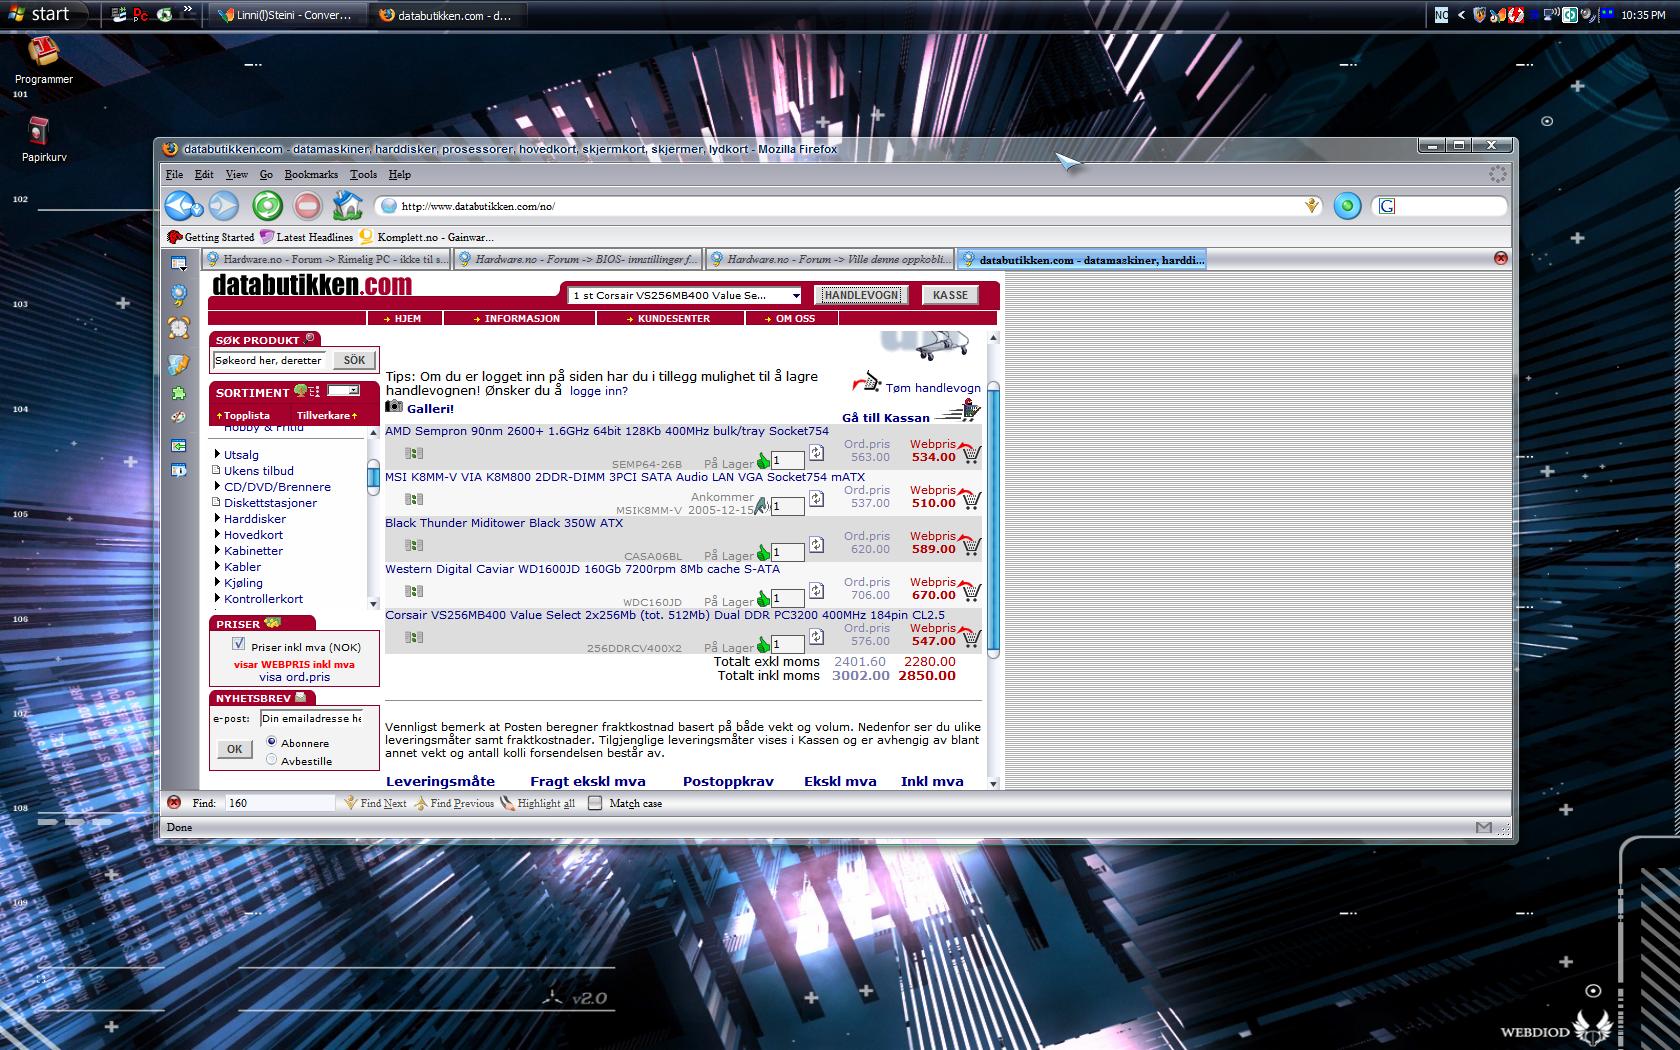Expand the Kabinetter category
The height and width of the screenshot is (1050, 1680).
pos(217,550)
